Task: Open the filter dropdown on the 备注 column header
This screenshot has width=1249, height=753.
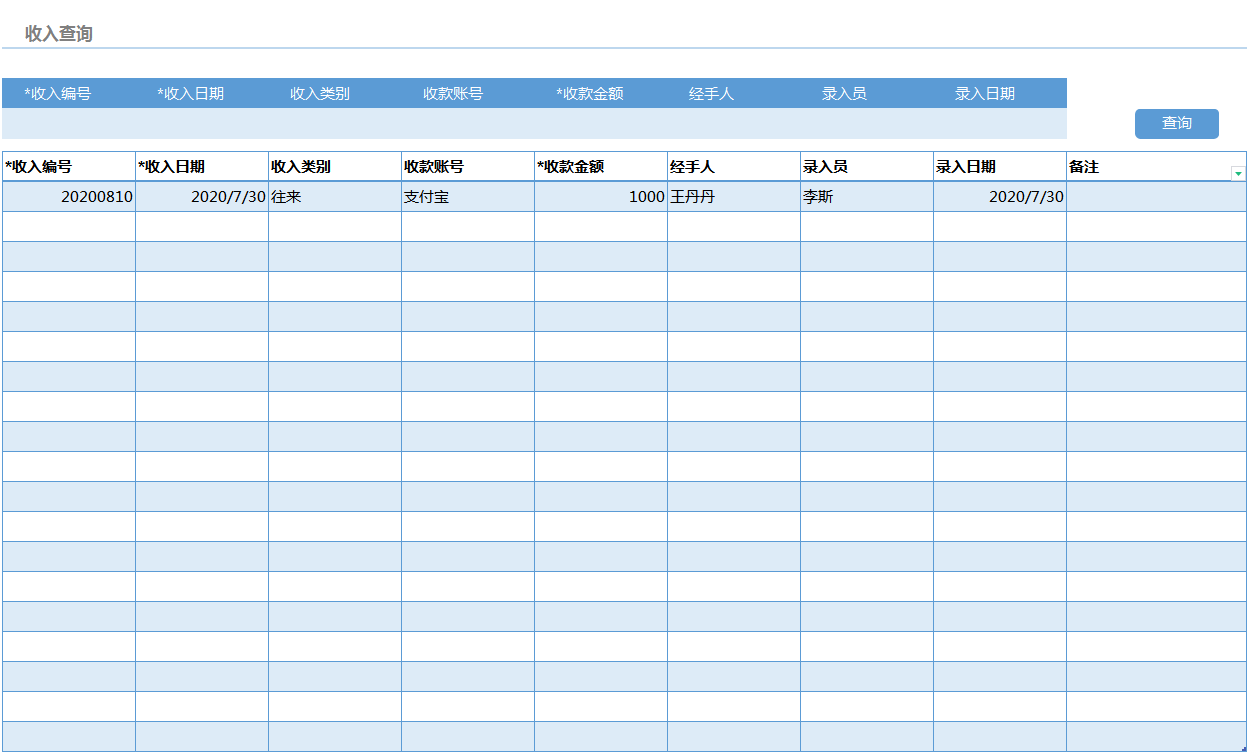Action: coord(1237,170)
